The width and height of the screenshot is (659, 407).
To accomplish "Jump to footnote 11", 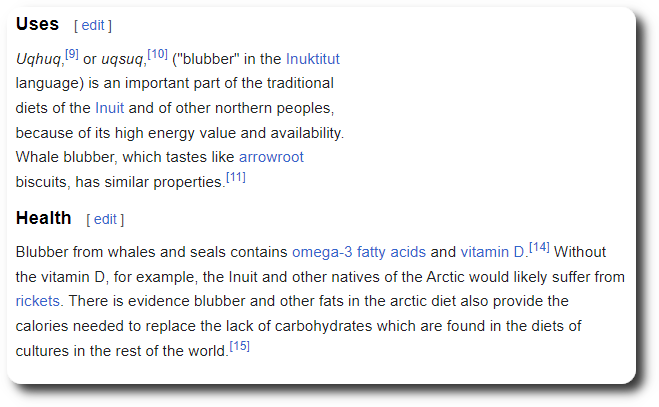I will (x=236, y=177).
